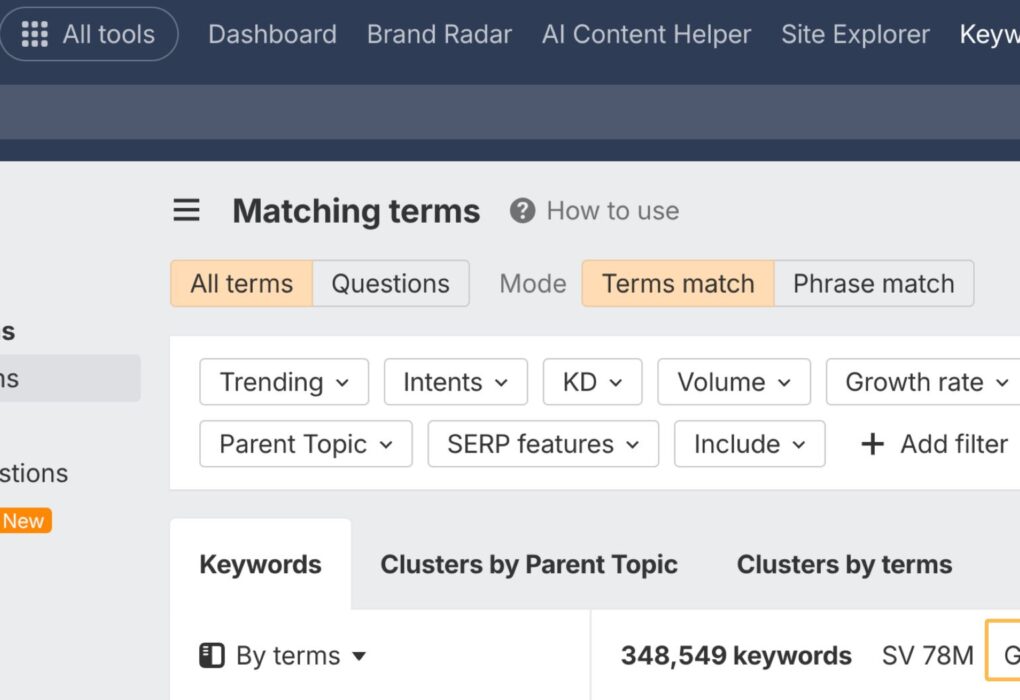Click the plus icon for Add filter
This screenshot has height=700, width=1020.
point(873,444)
